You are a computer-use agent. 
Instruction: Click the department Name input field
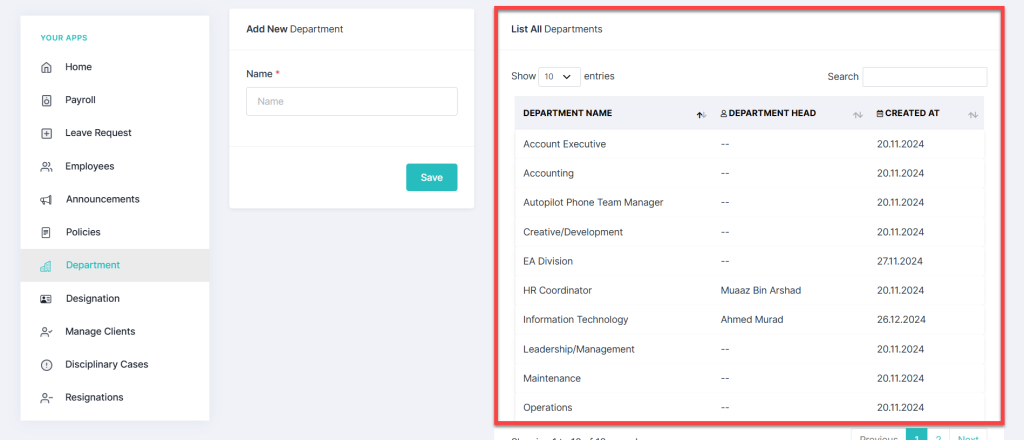click(x=352, y=102)
